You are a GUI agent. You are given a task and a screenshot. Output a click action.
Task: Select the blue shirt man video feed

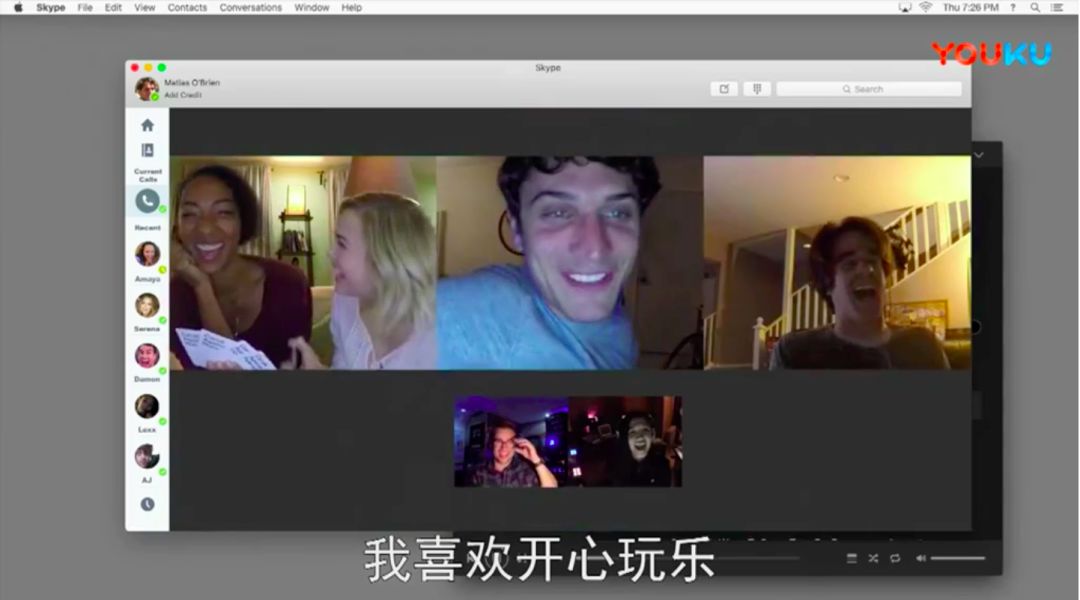[570, 262]
